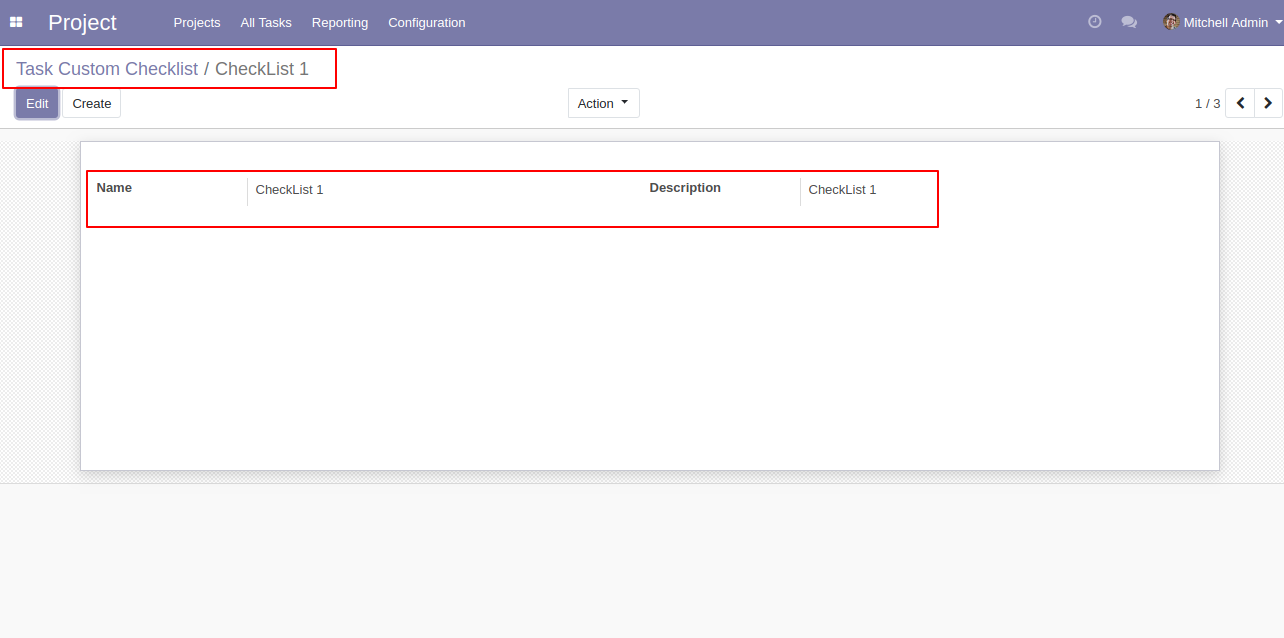This screenshot has width=1284, height=638.
Task: Open the Projects menu
Action: [197, 22]
